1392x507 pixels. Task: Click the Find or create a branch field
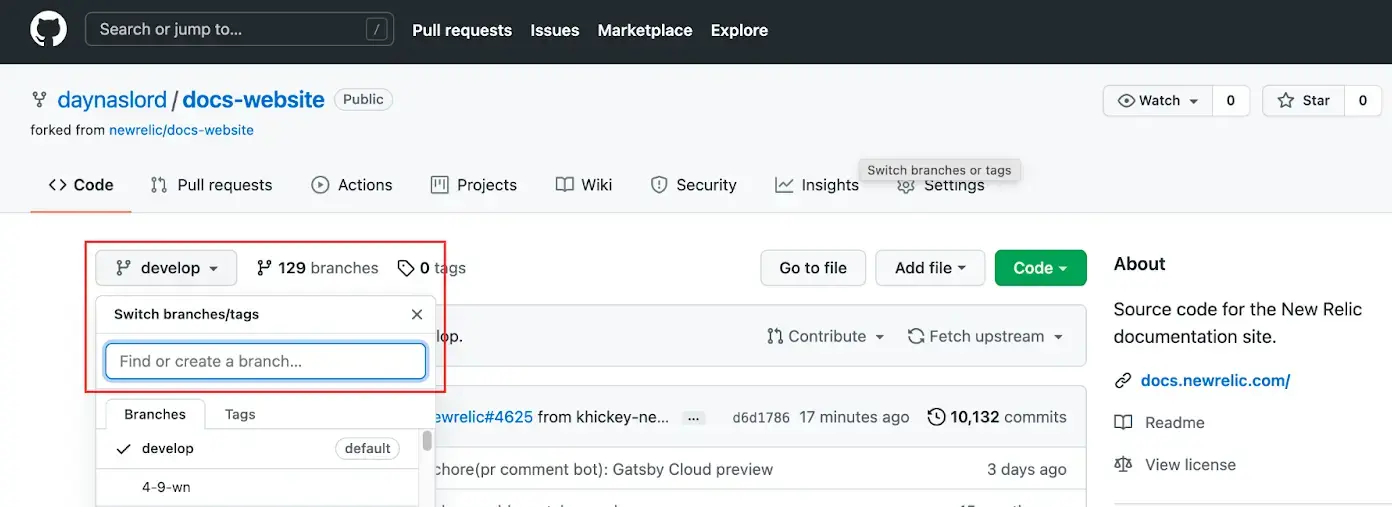click(x=266, y=361)
